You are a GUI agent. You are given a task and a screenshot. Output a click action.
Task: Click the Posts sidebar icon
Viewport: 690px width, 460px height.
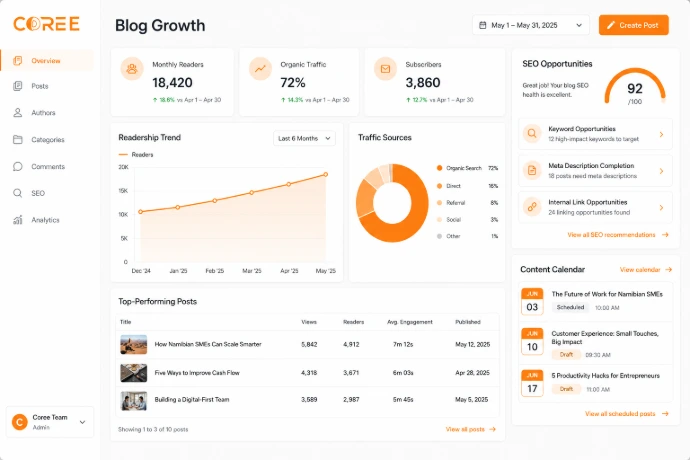(x=18, y=86)
